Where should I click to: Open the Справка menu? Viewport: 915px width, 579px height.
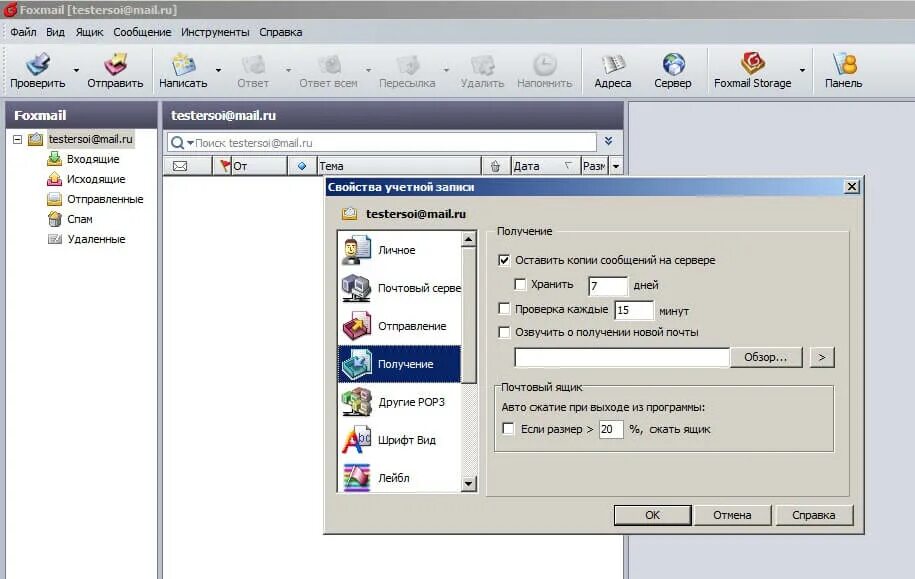point(281,32)
